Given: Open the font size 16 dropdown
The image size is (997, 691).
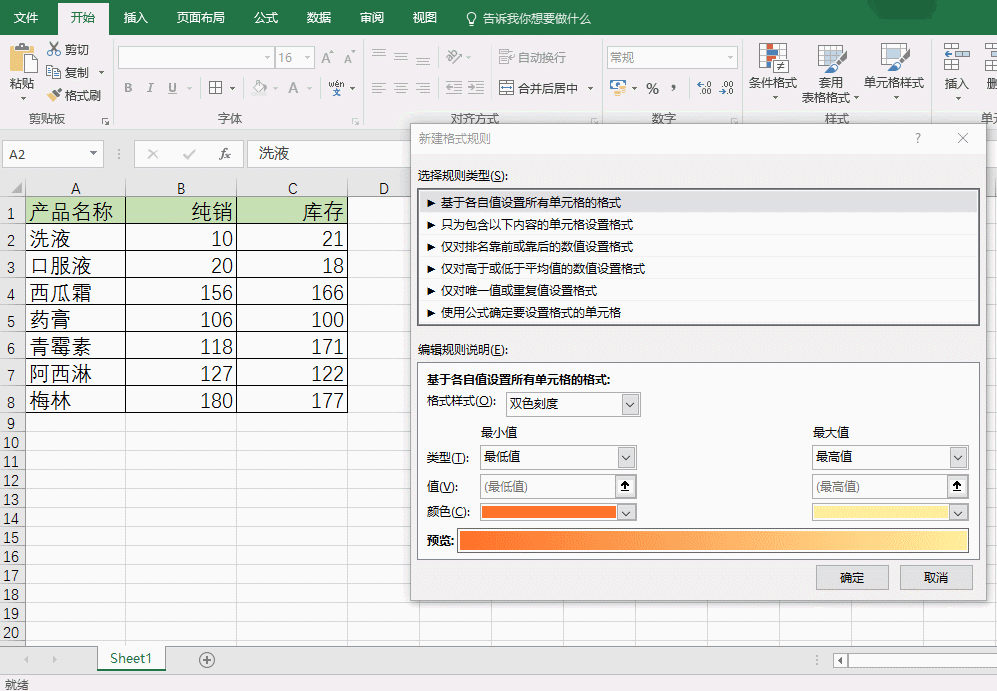Looking at the screenshot, I should coord(308,58).
